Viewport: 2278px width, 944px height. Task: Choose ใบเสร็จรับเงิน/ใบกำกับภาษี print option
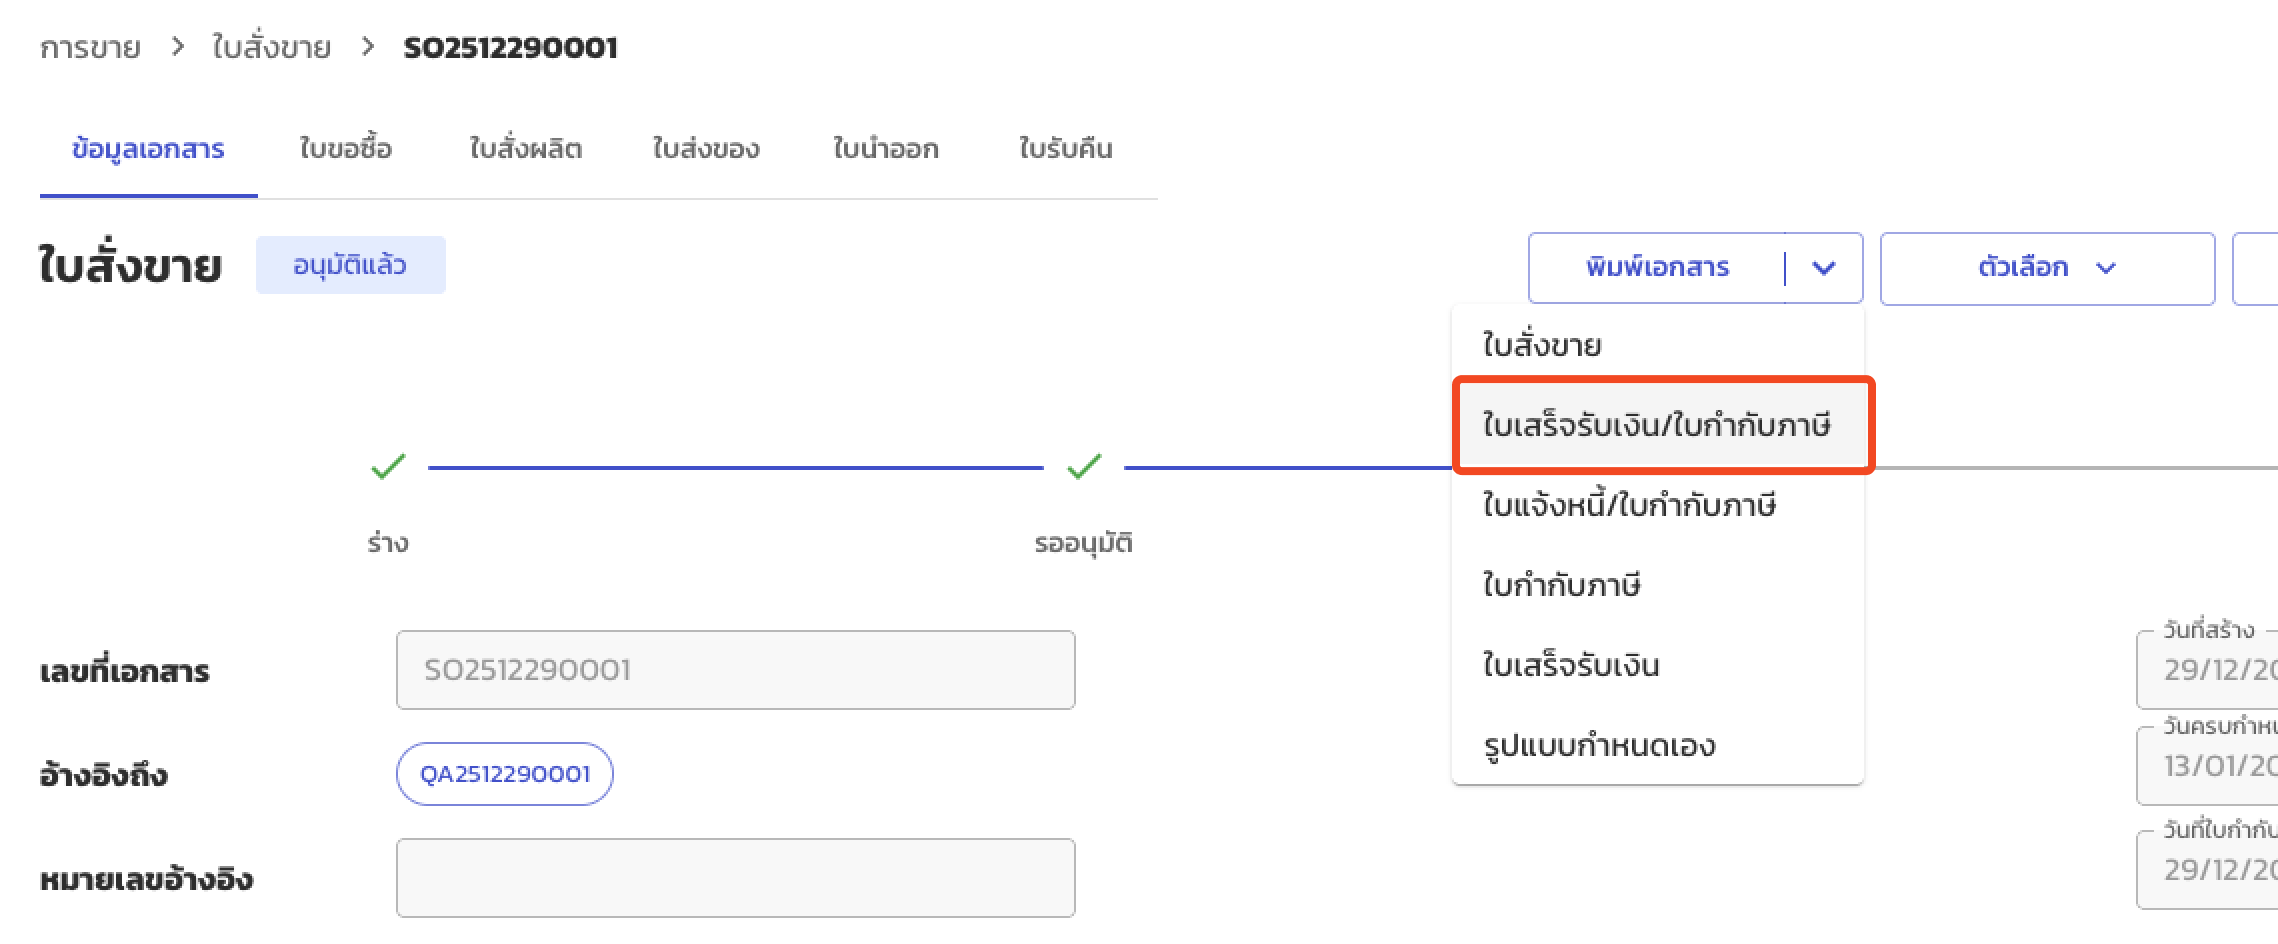pos(1656,426)
